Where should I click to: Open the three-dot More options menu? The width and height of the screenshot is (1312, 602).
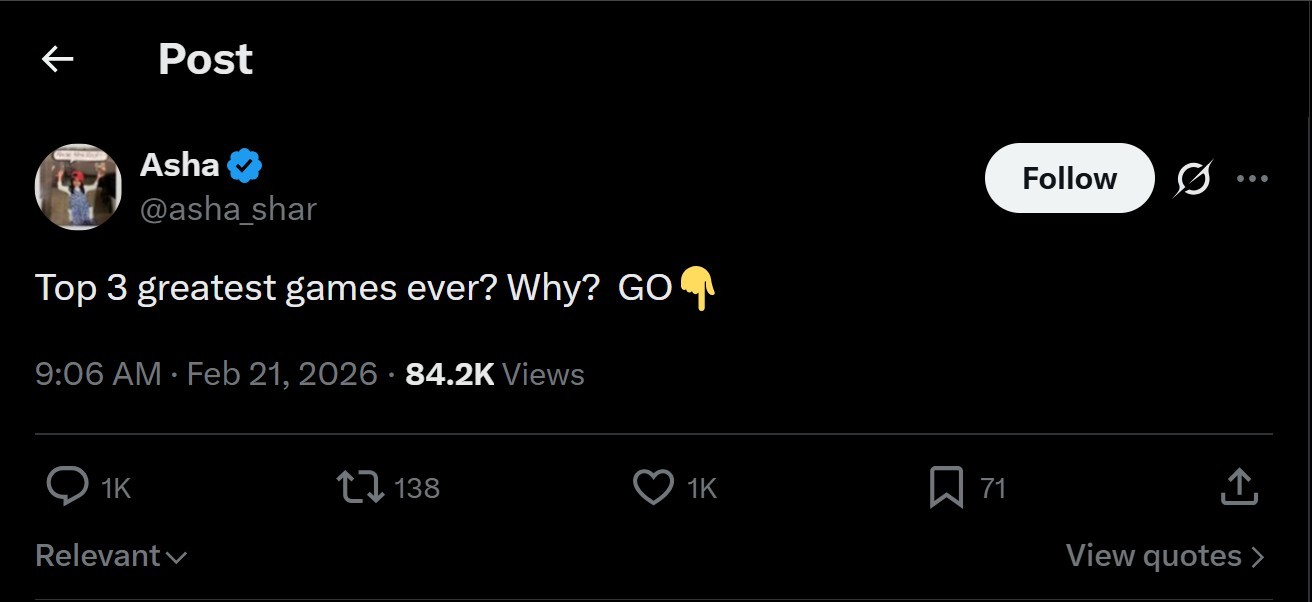[x=1252, y=179]
